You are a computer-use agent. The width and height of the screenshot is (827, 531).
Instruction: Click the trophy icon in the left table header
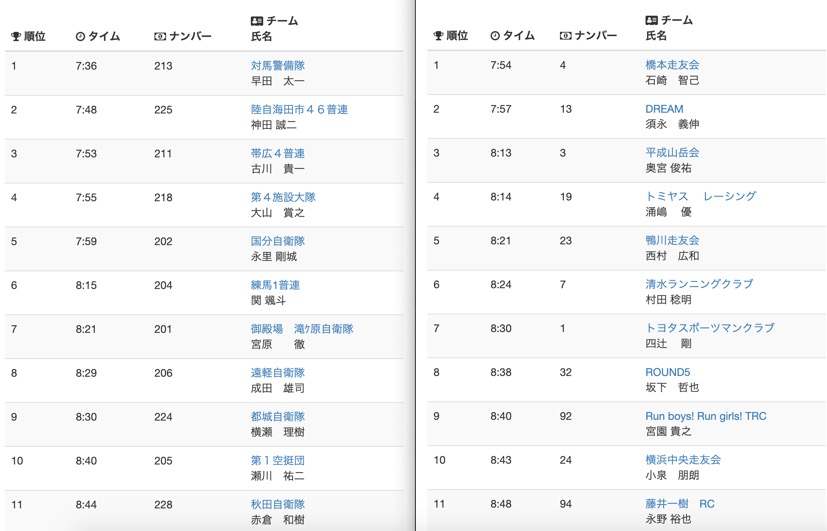point(16,37)
